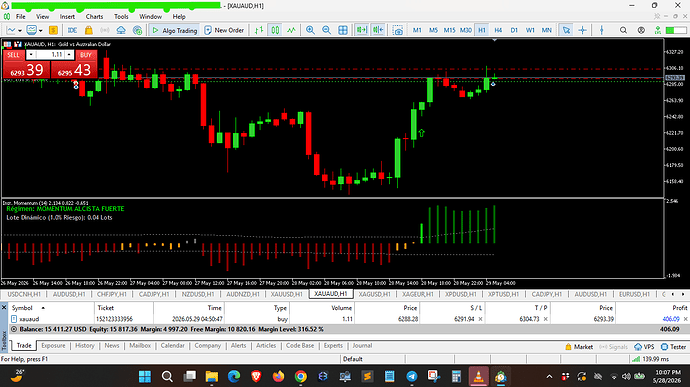Select the Crosshair tool

coord(582,30)
